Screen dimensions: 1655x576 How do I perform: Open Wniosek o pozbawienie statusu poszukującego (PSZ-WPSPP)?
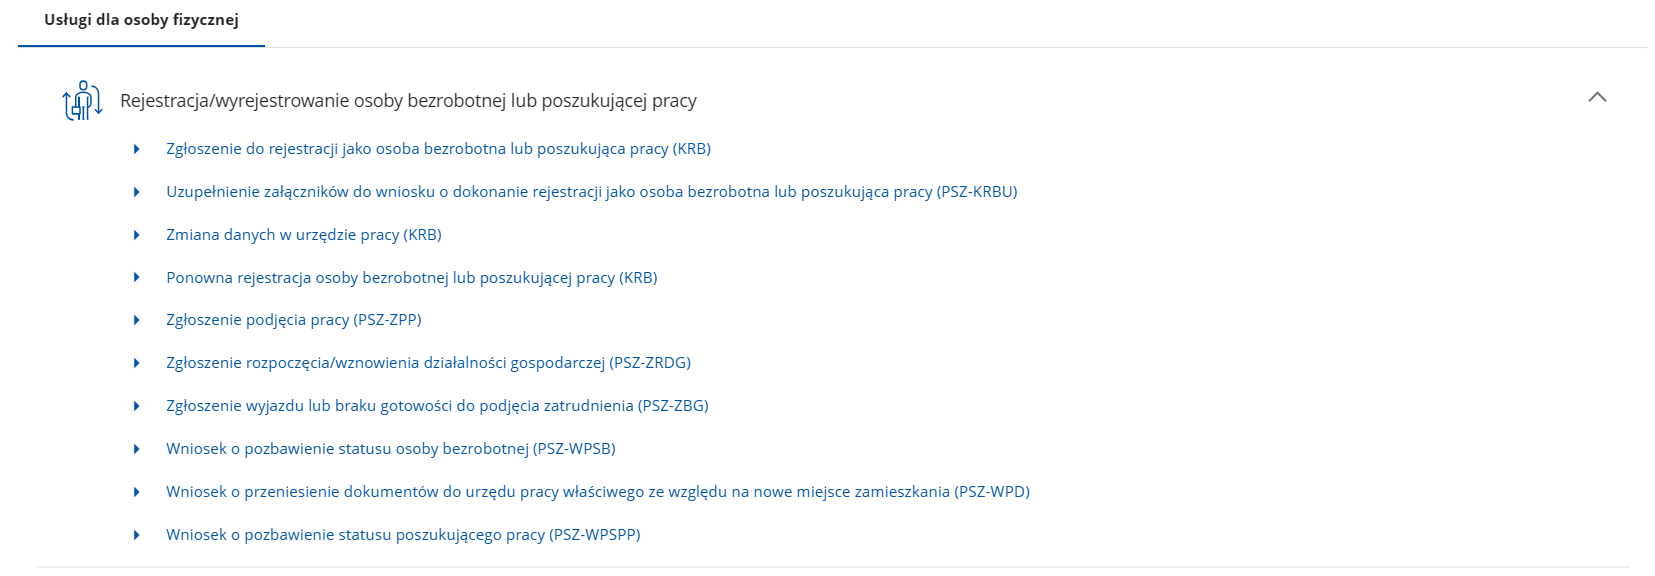[403, 535]
